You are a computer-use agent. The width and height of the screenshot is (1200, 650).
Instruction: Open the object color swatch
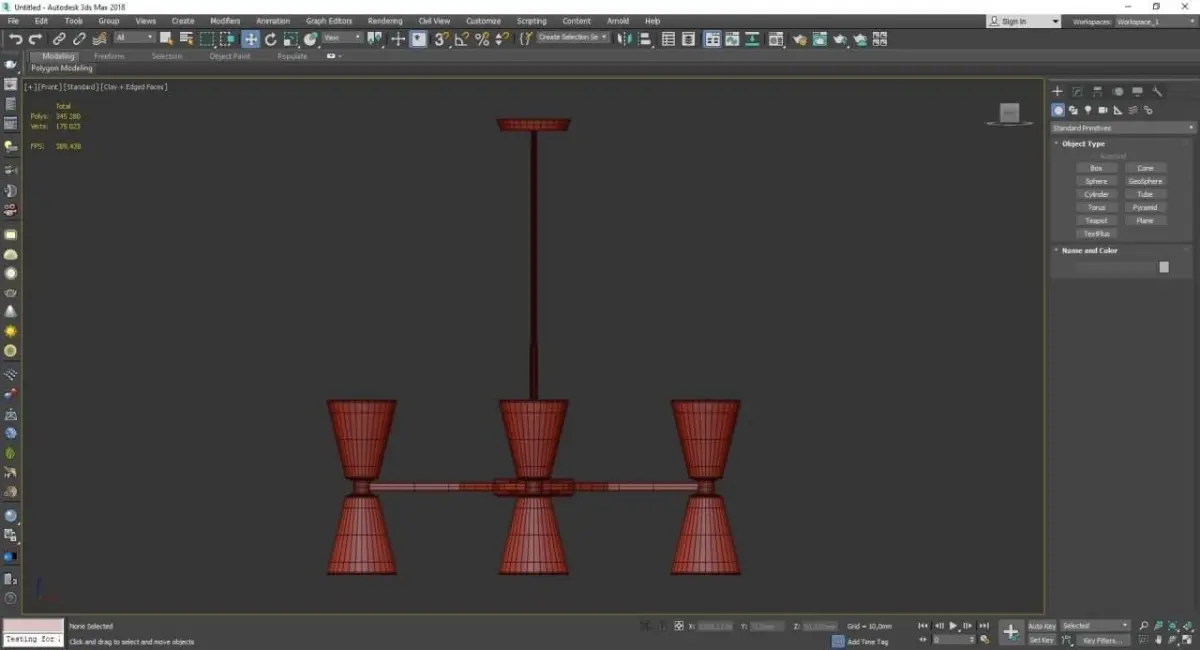tap(1164, 267)
